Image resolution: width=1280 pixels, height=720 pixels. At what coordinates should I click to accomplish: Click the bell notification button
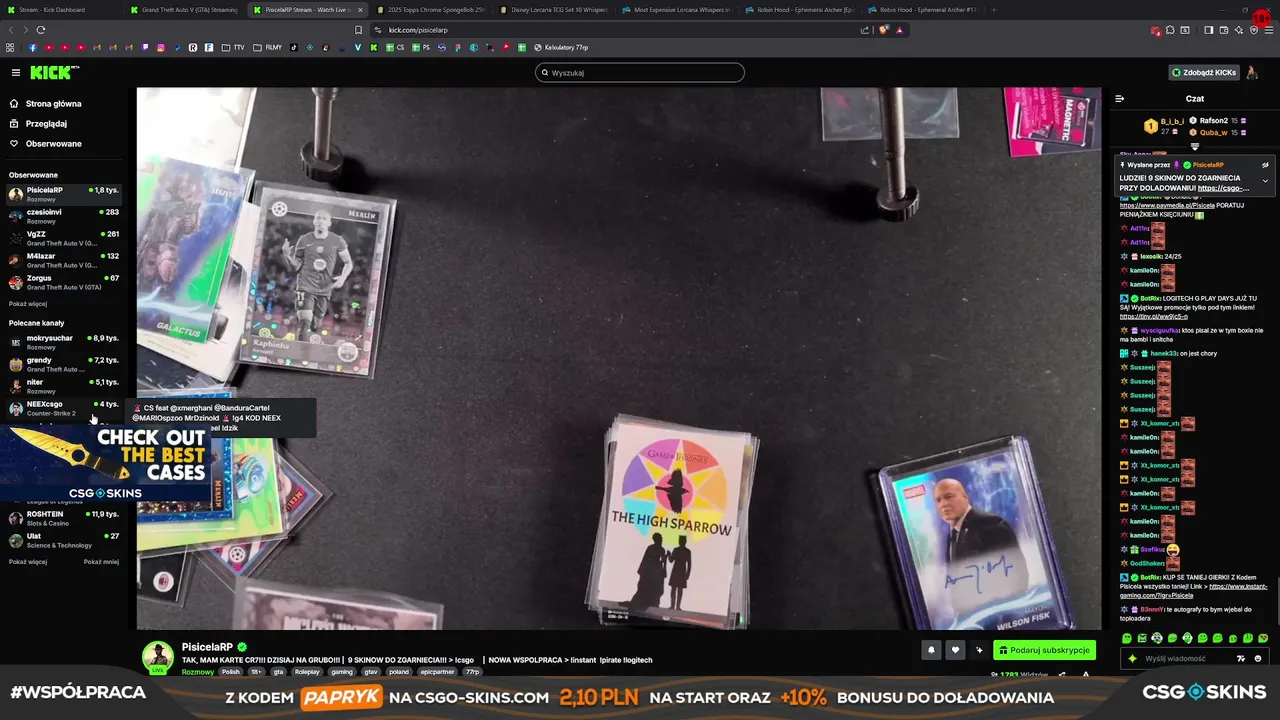click(931, 650)
